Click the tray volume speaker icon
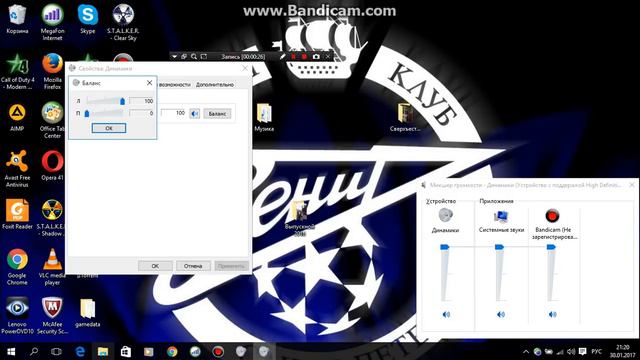 coord(571,351)
